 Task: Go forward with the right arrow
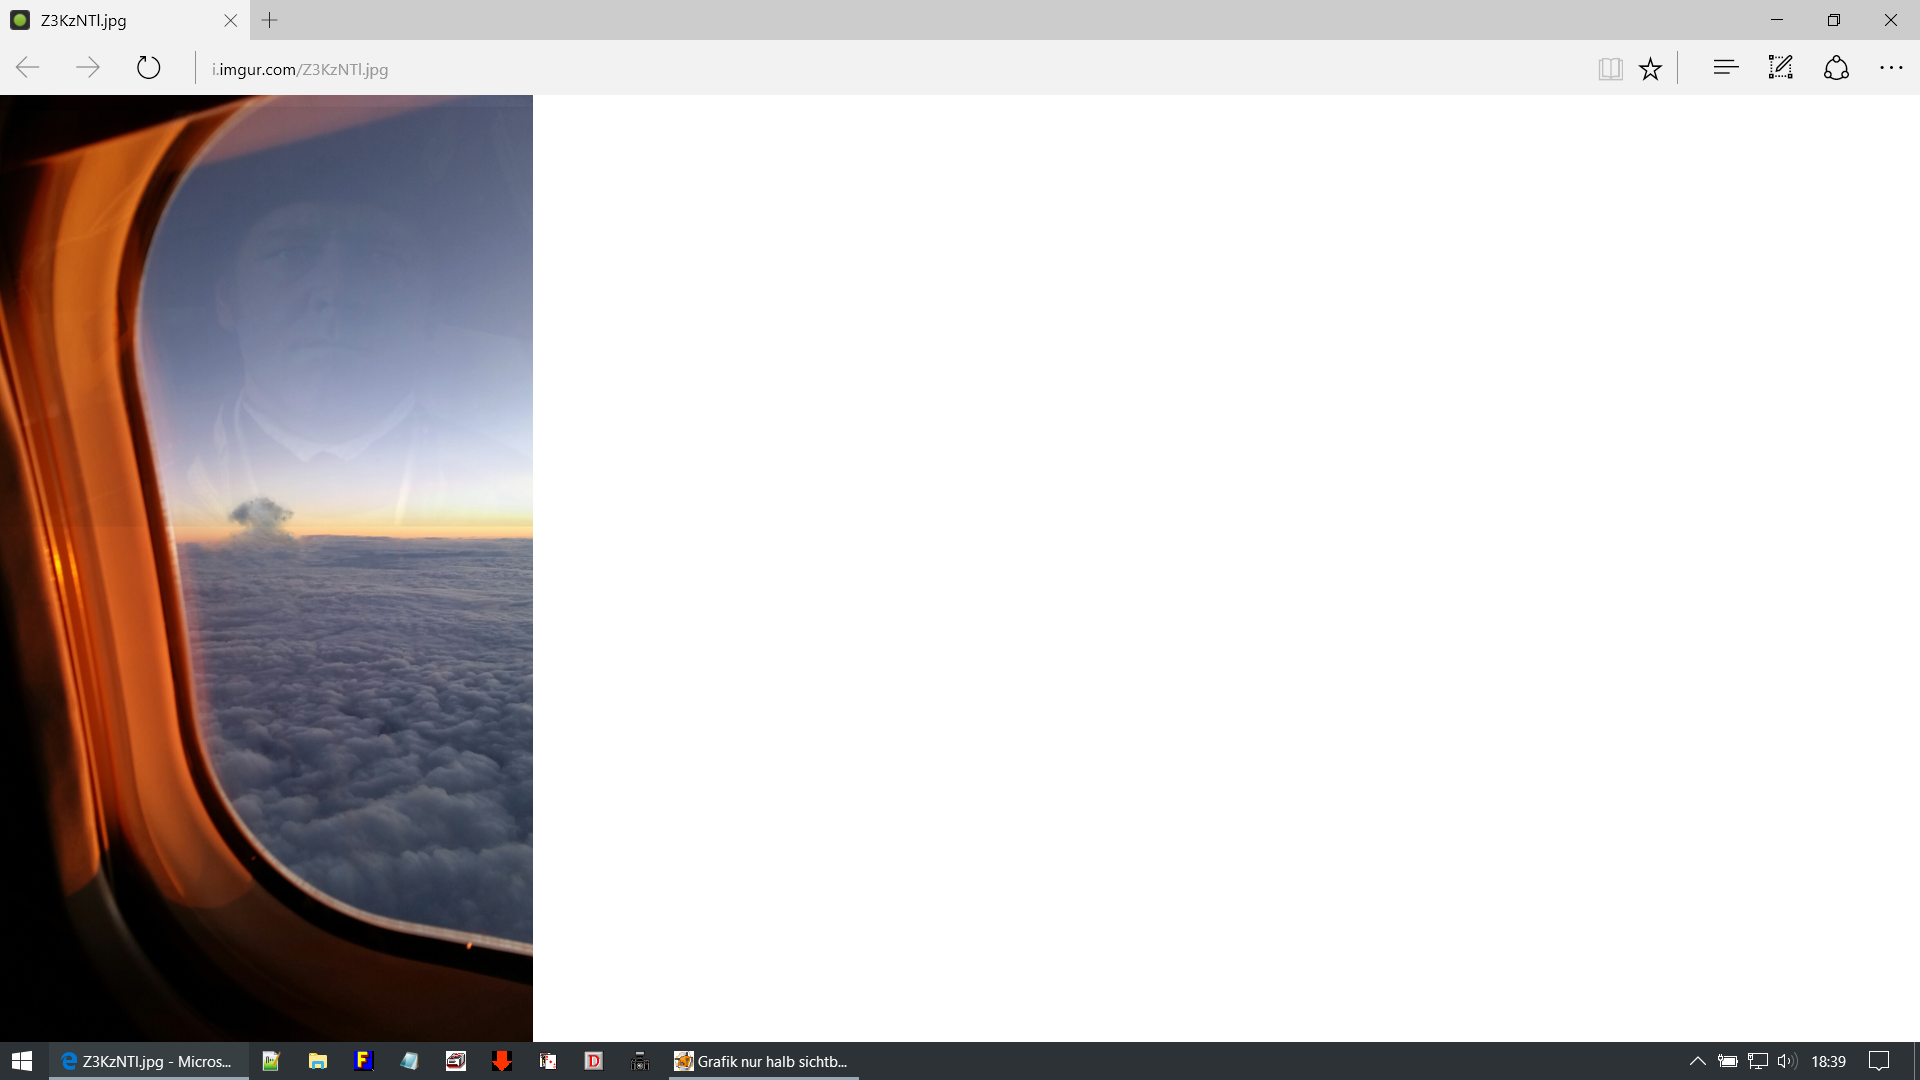click(88, 68)
